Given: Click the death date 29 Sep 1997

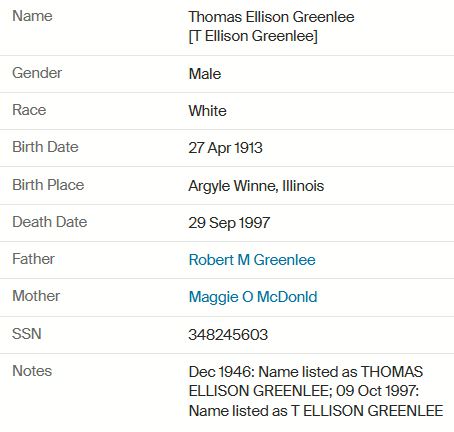Looking at the screenshot, I should click(x=229, y=223).
